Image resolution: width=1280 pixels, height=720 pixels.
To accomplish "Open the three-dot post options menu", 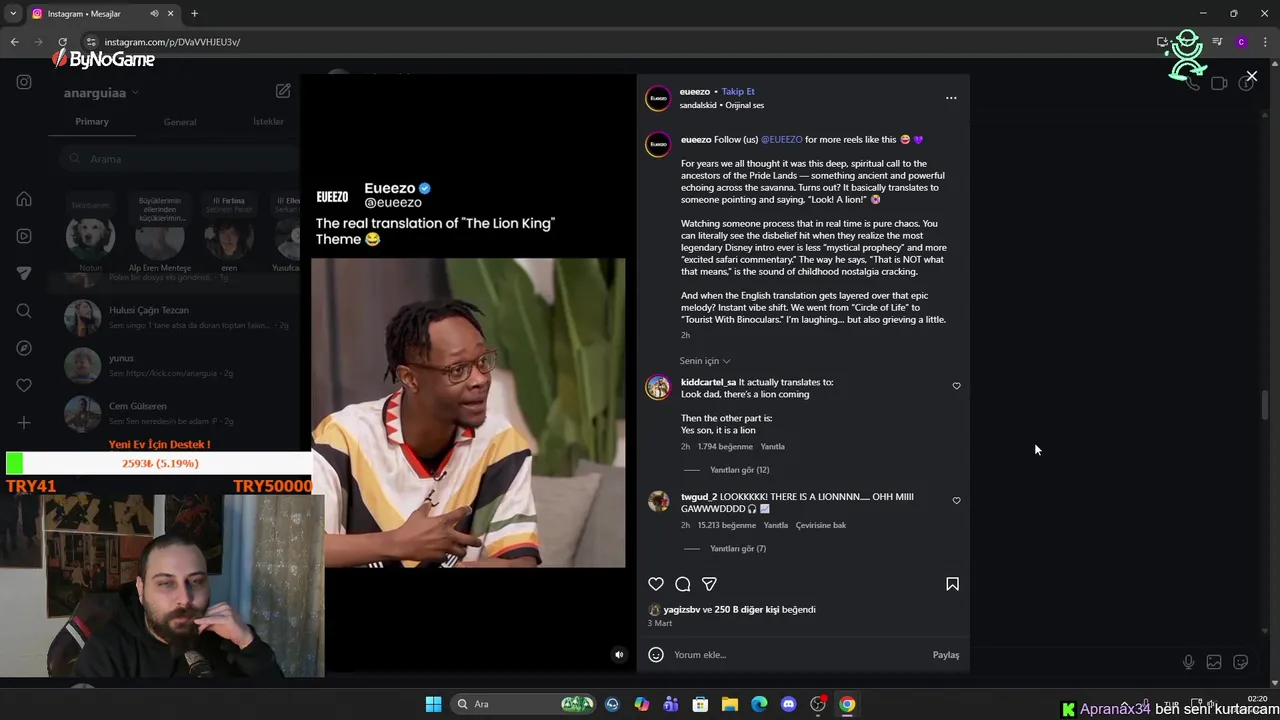I will (x=951, y=98).
